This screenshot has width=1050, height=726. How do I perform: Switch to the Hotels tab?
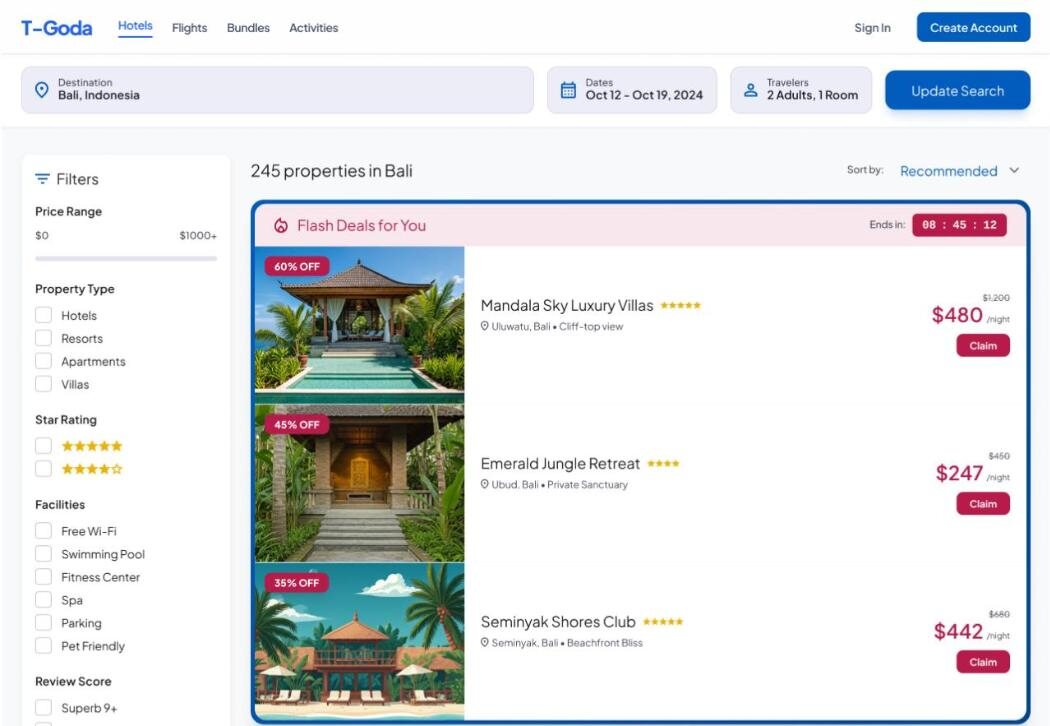coord(135,26)
